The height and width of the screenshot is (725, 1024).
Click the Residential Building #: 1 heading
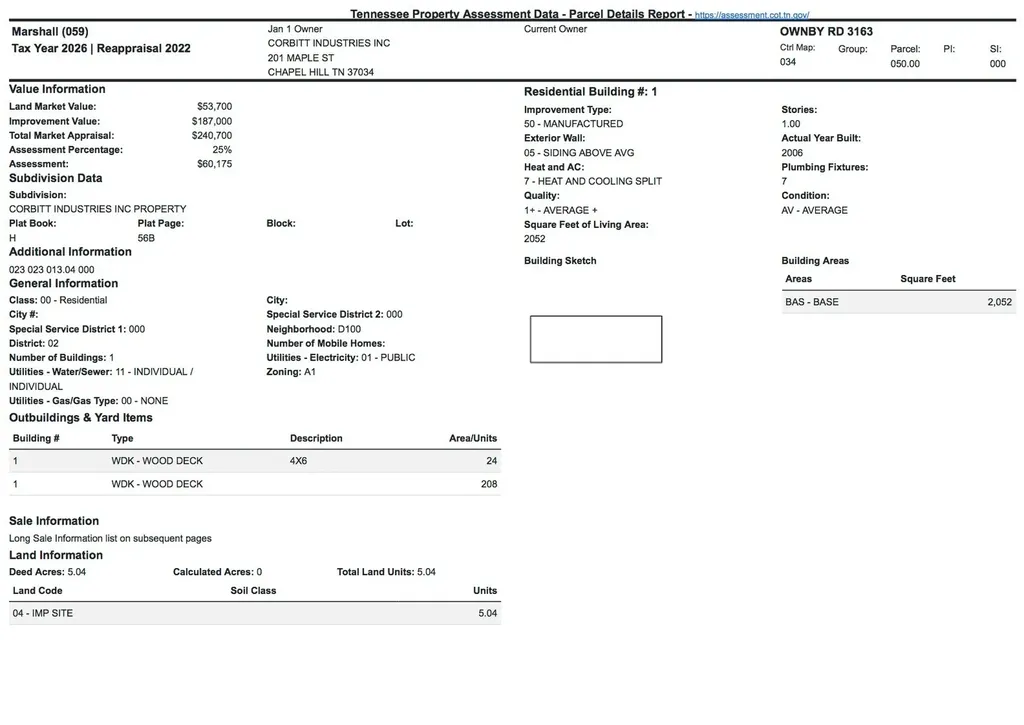tap(590, 91)
